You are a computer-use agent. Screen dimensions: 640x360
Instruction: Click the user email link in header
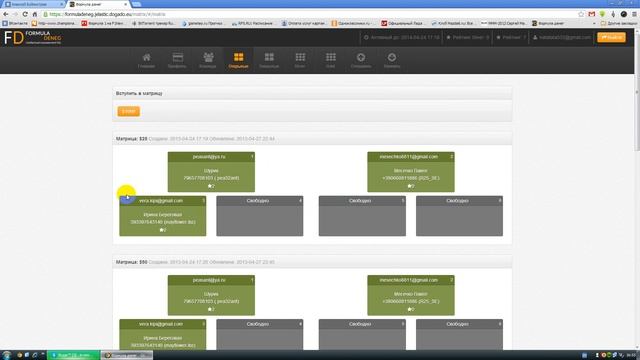pyautogui.click(x=562, y=37)
